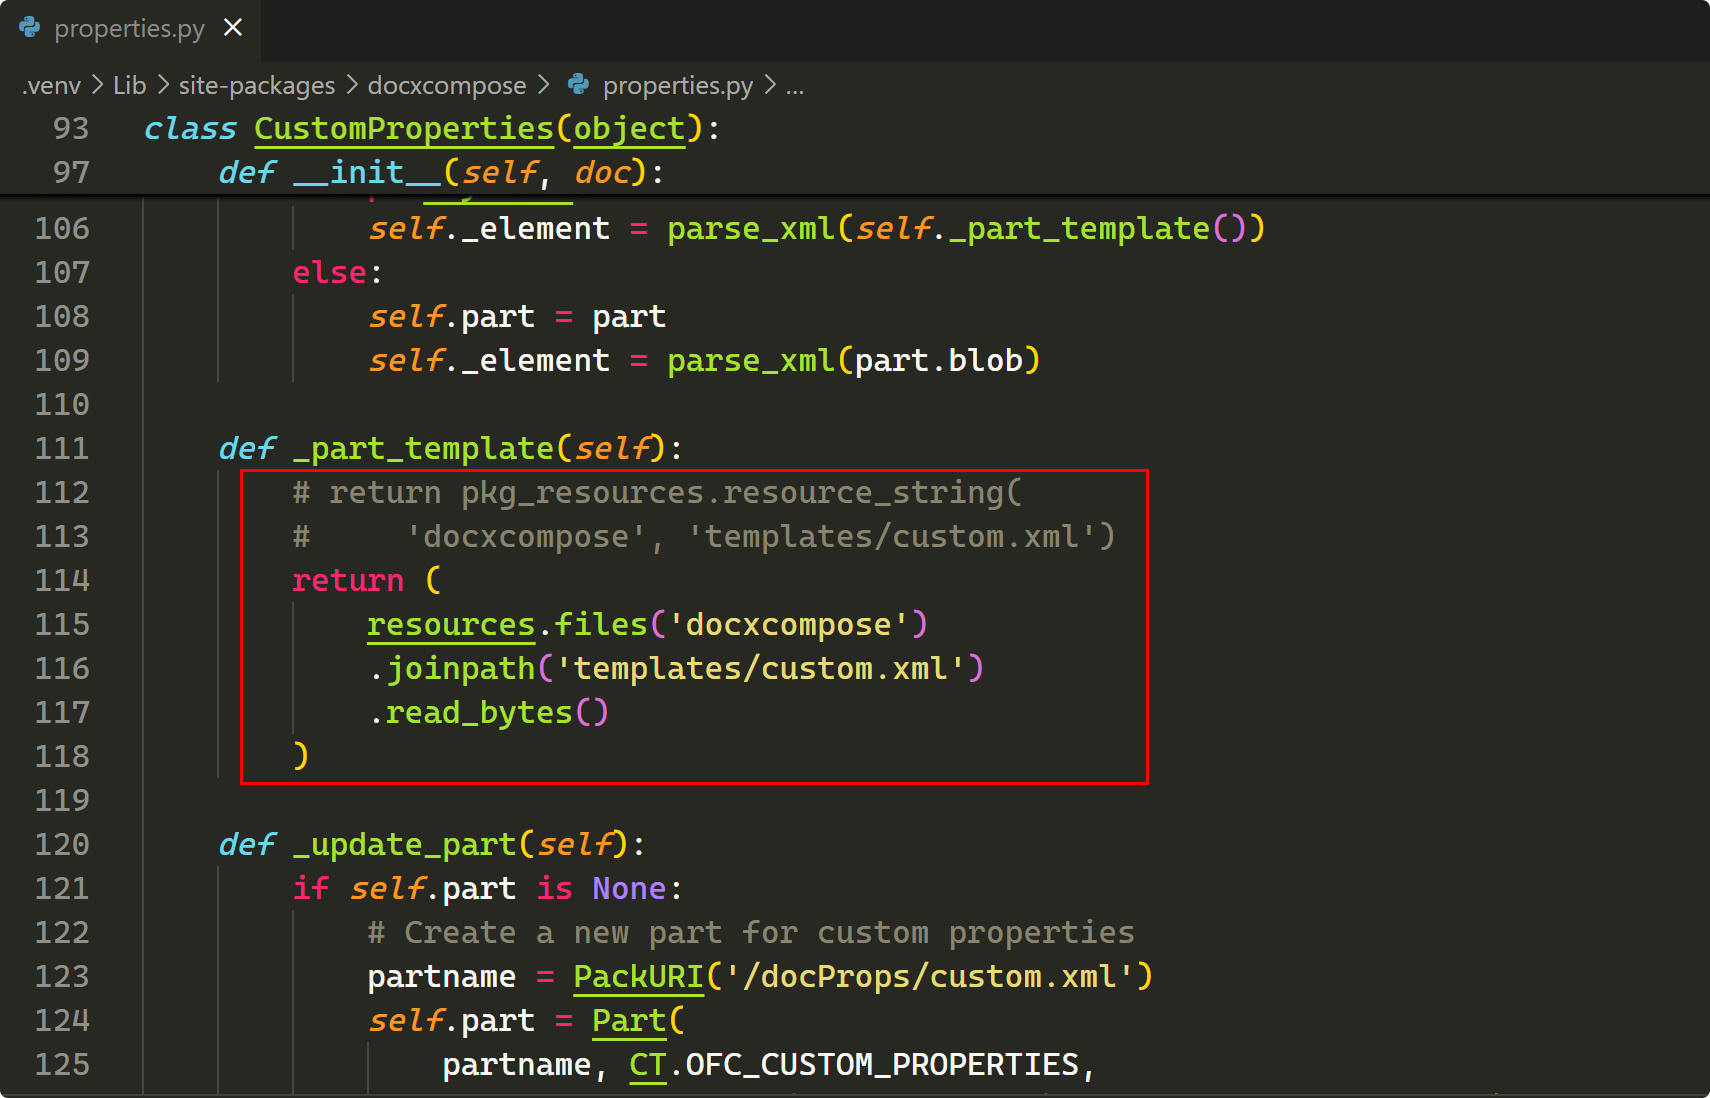Click line number 120 in the gutter
Viewport: 1710px width, 1098px height.
point(62,844)
